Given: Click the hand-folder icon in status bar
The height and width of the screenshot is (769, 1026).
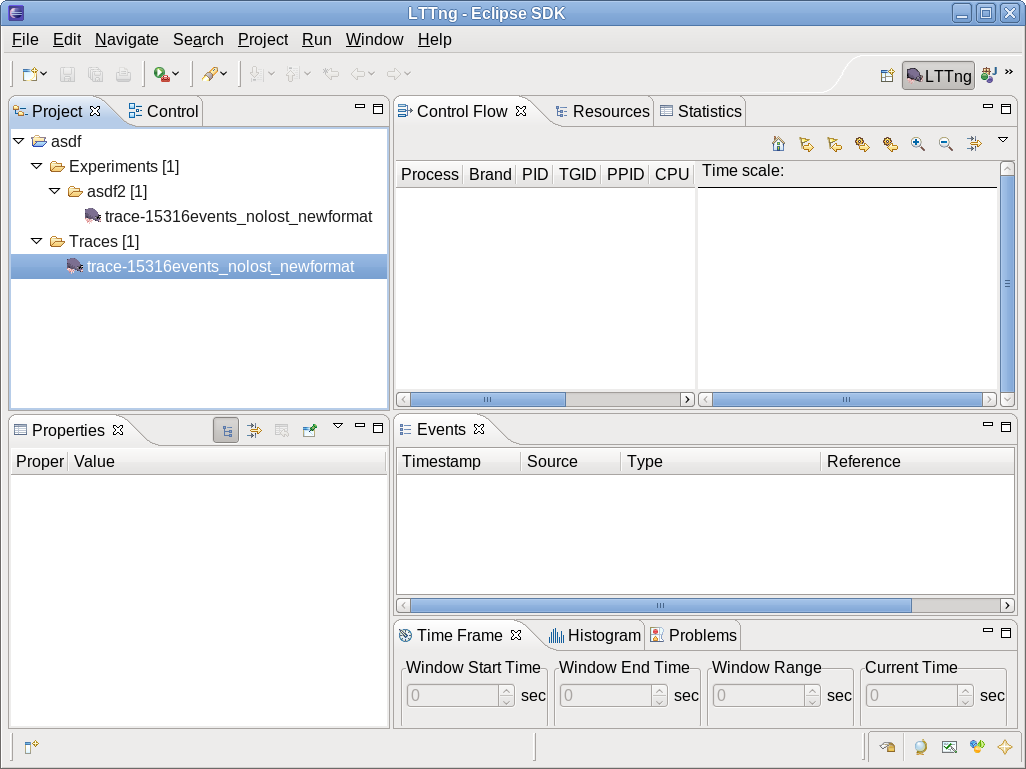Looking at the screenshot, I should (887, 747).
